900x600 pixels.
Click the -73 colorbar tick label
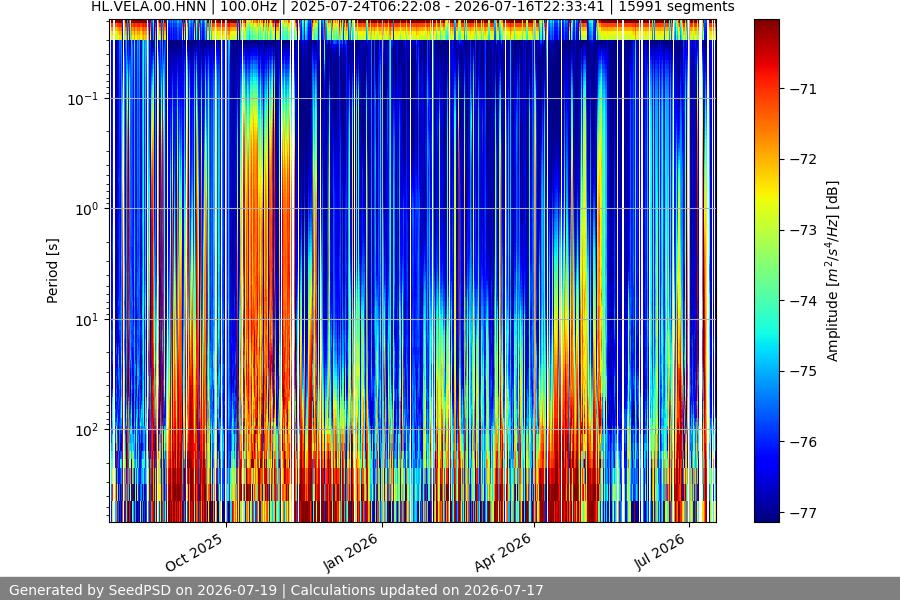(804, 230)
